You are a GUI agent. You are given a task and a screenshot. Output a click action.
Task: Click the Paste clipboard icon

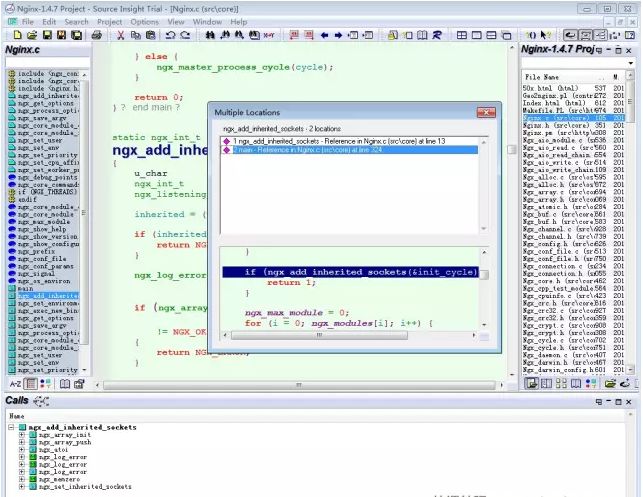tap(150, 35)
